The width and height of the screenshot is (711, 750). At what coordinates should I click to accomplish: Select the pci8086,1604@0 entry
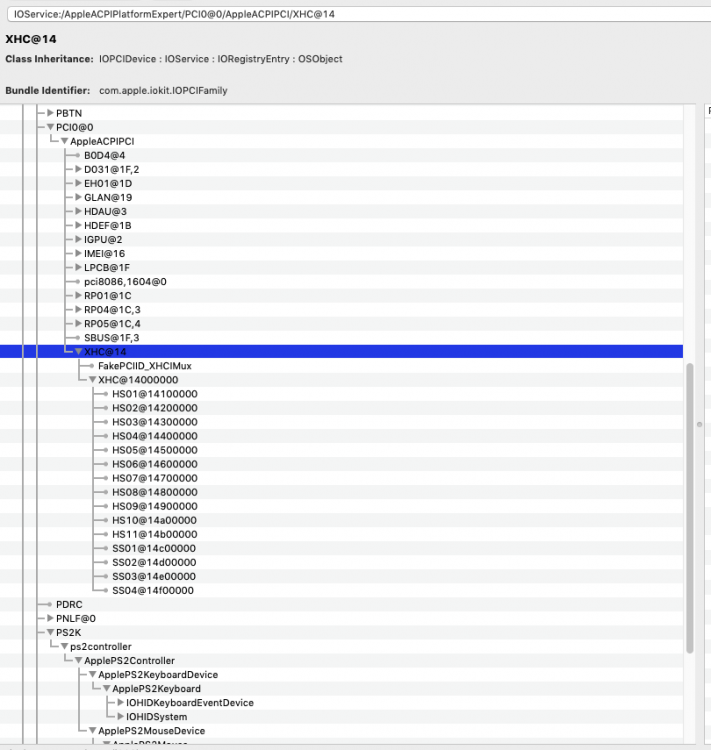pos(125,282)
